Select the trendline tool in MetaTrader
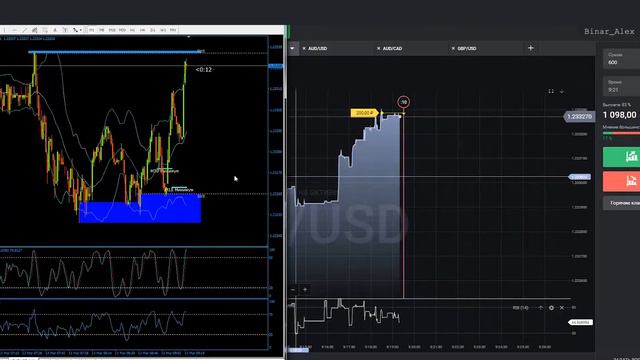Viewport: 640px width, 360px height. pyautogui.click(x=24, y=30)
